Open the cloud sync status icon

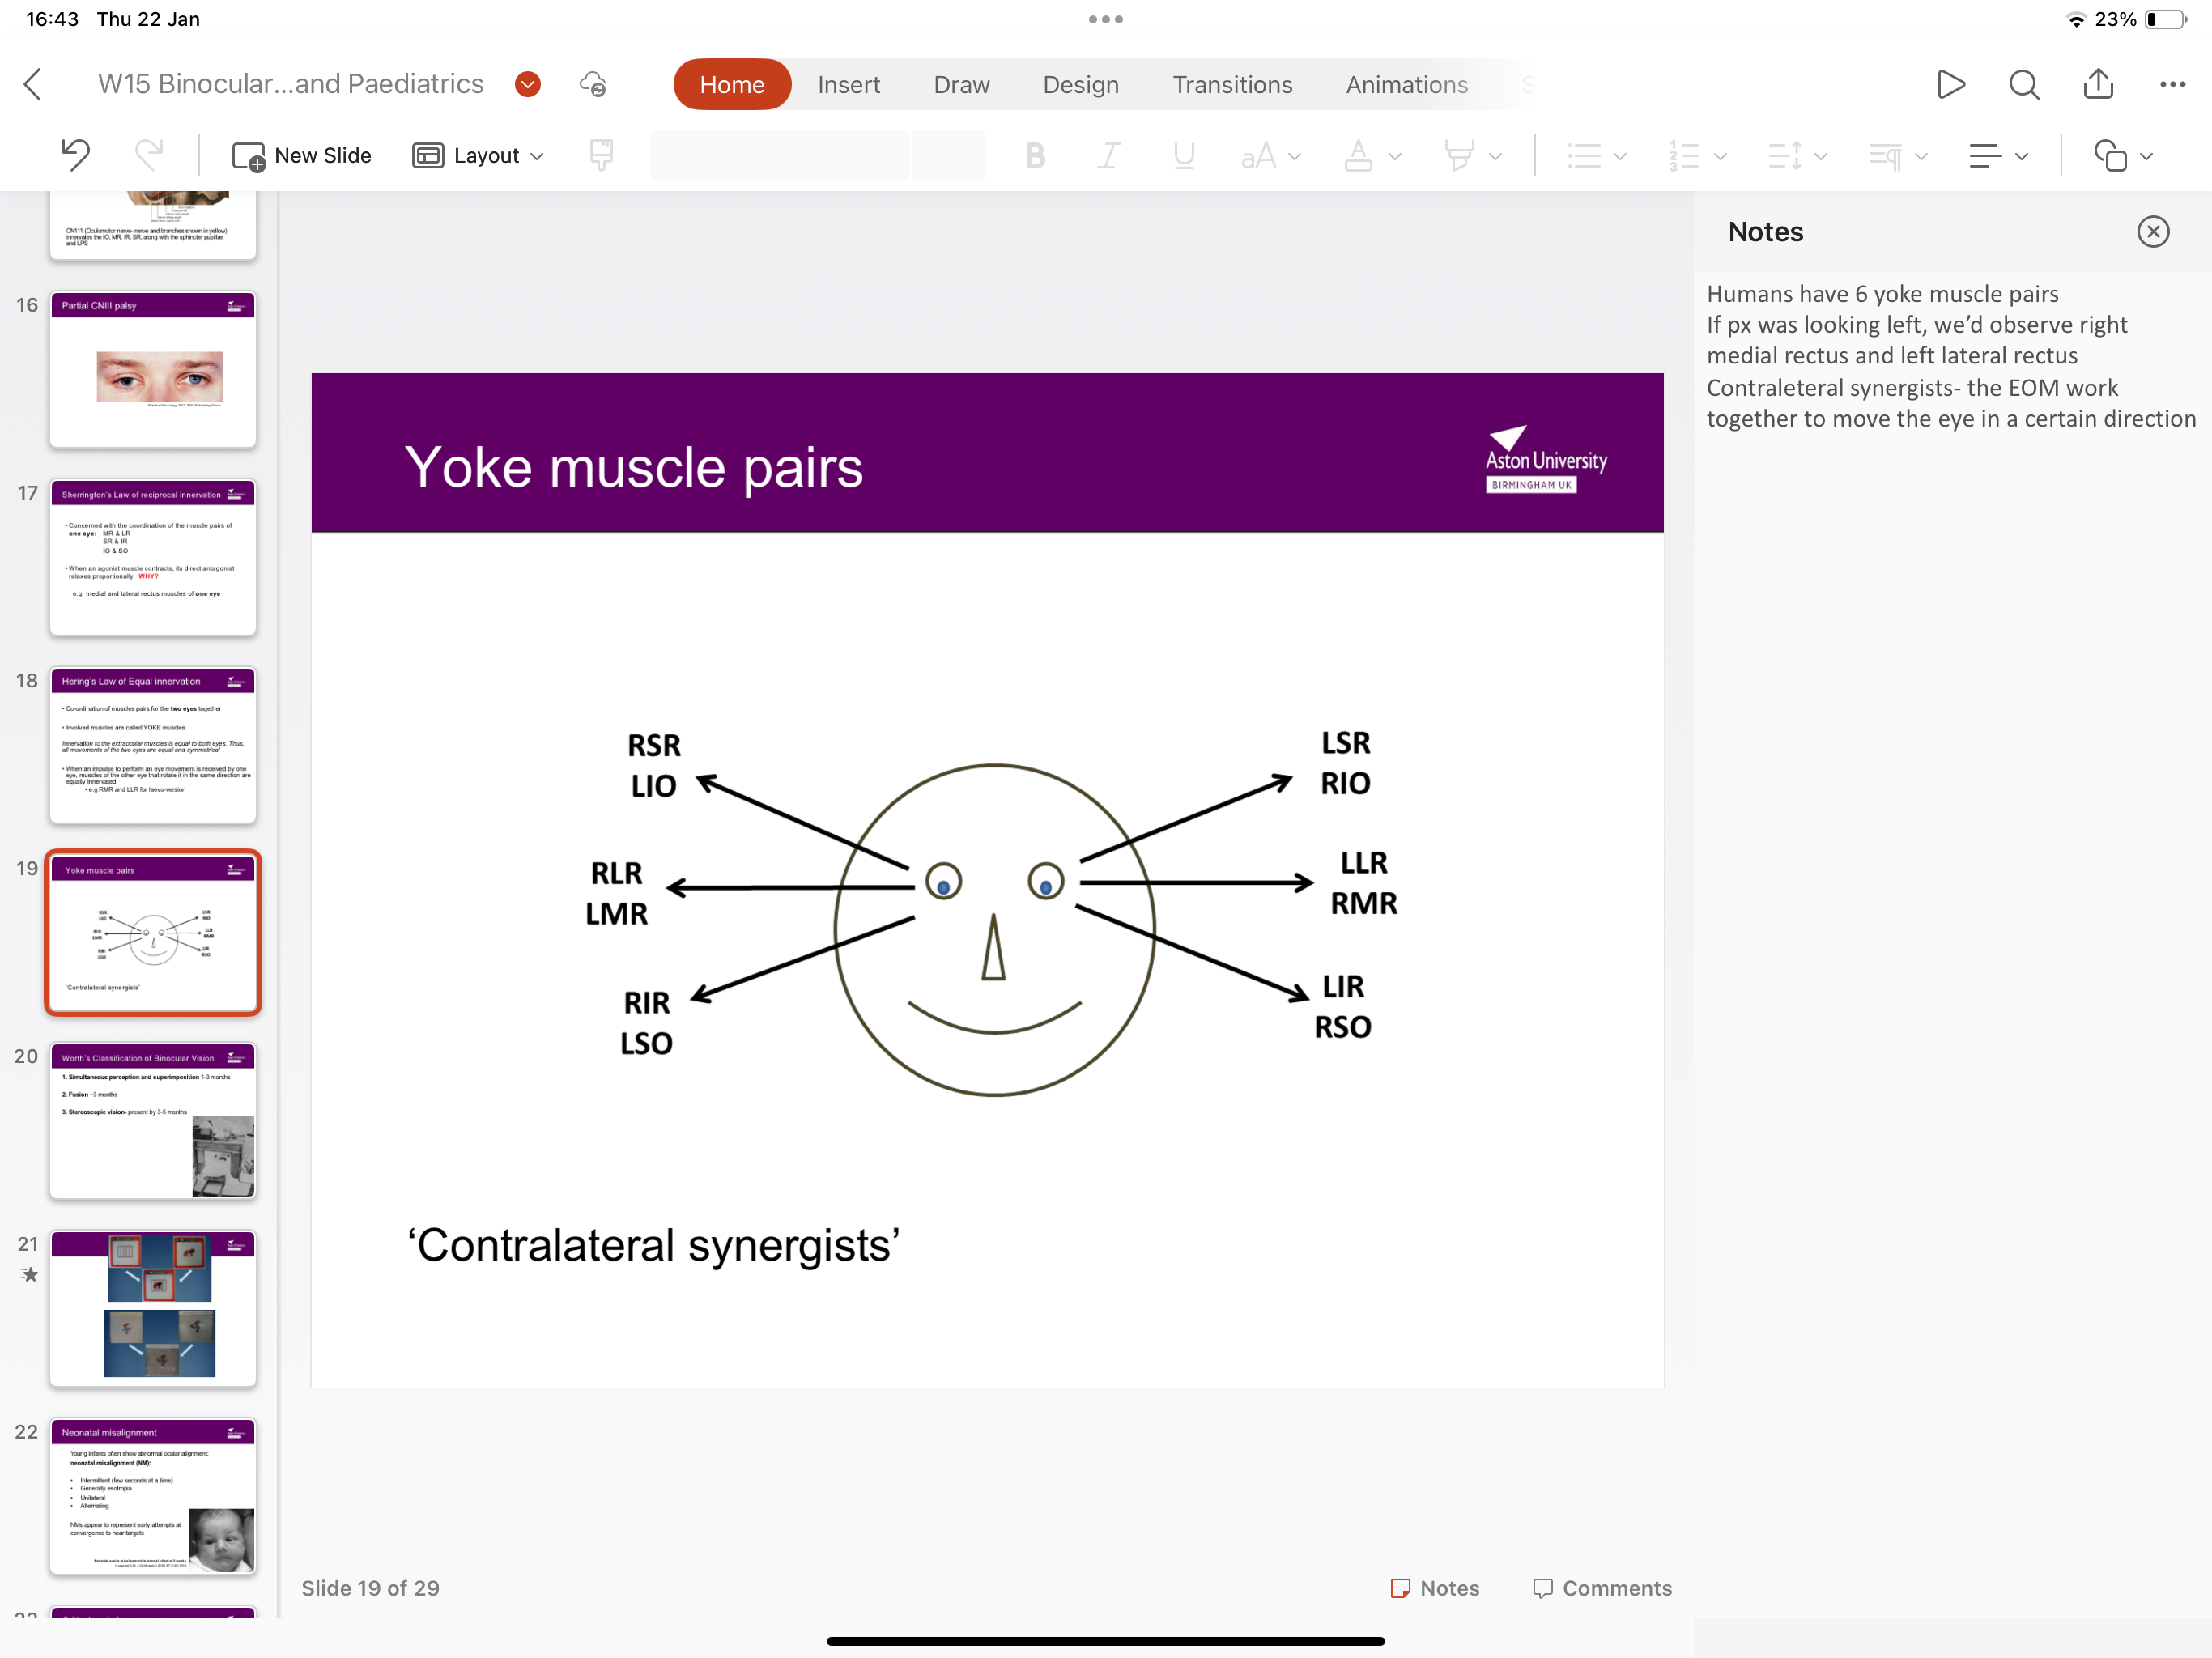(x=593, y=84)
